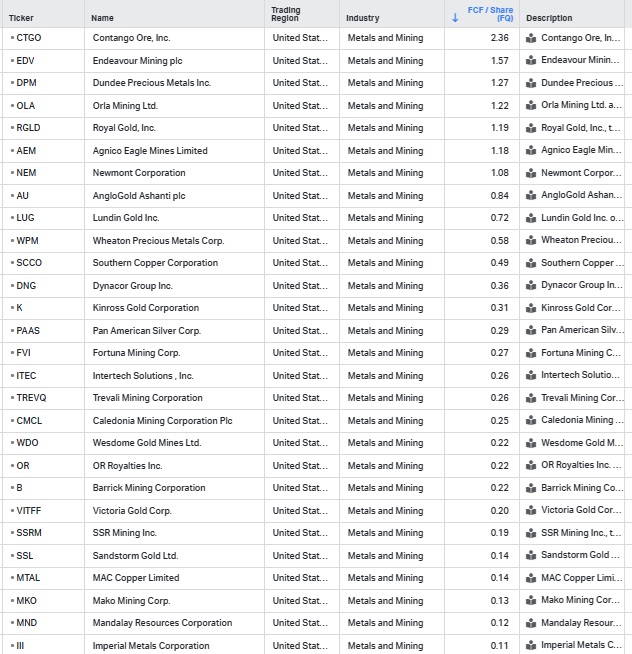Click the Description text for MAC Copper
Screen dimensions: 632x654
pyautogui.click(x=581, y=578)
